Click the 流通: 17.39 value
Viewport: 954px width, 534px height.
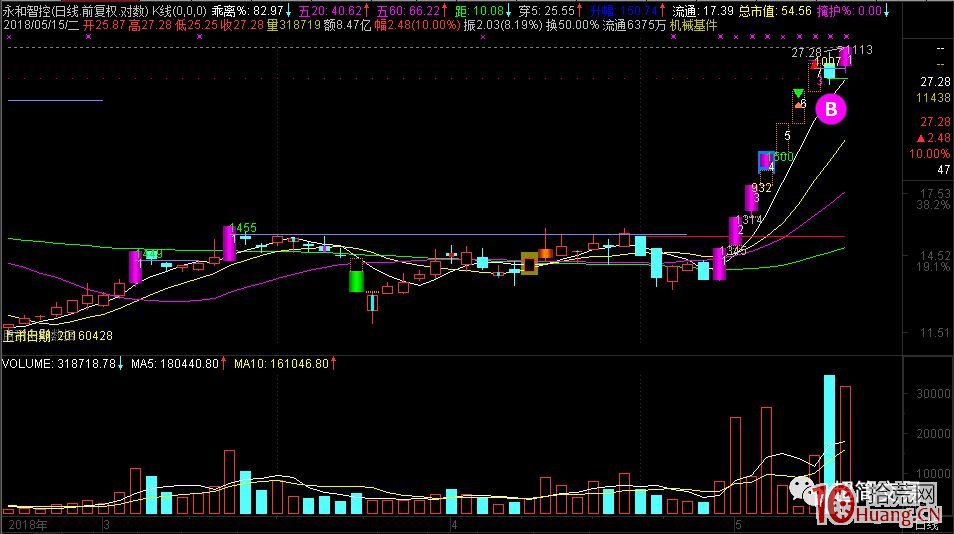click(x=703, y=10)
